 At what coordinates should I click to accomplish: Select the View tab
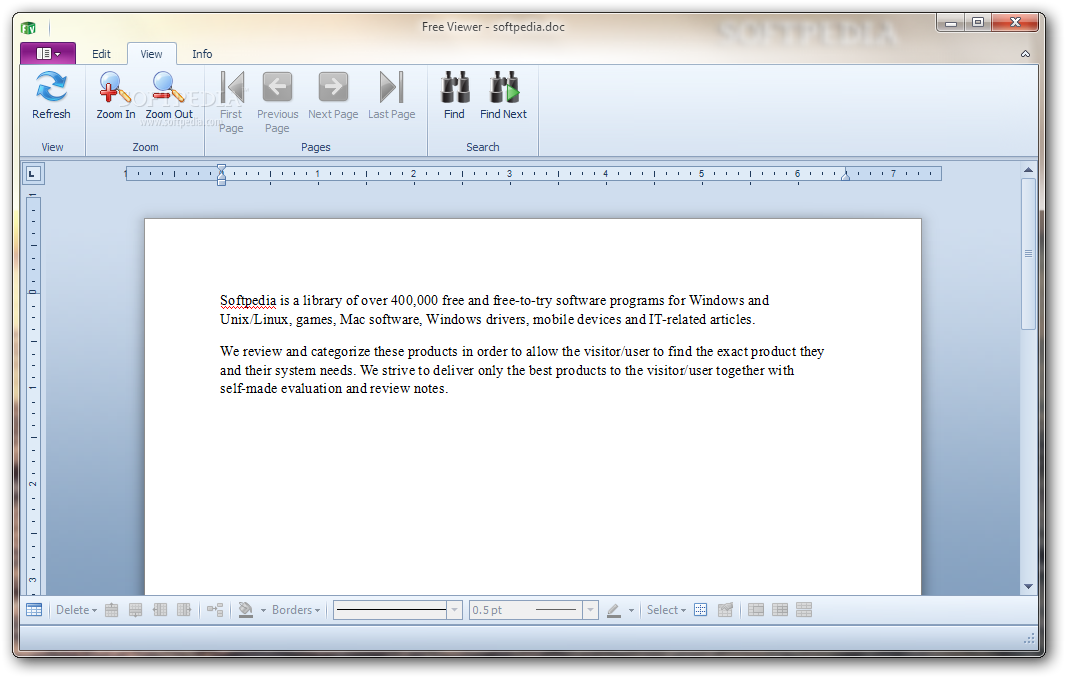pos(152,54)
